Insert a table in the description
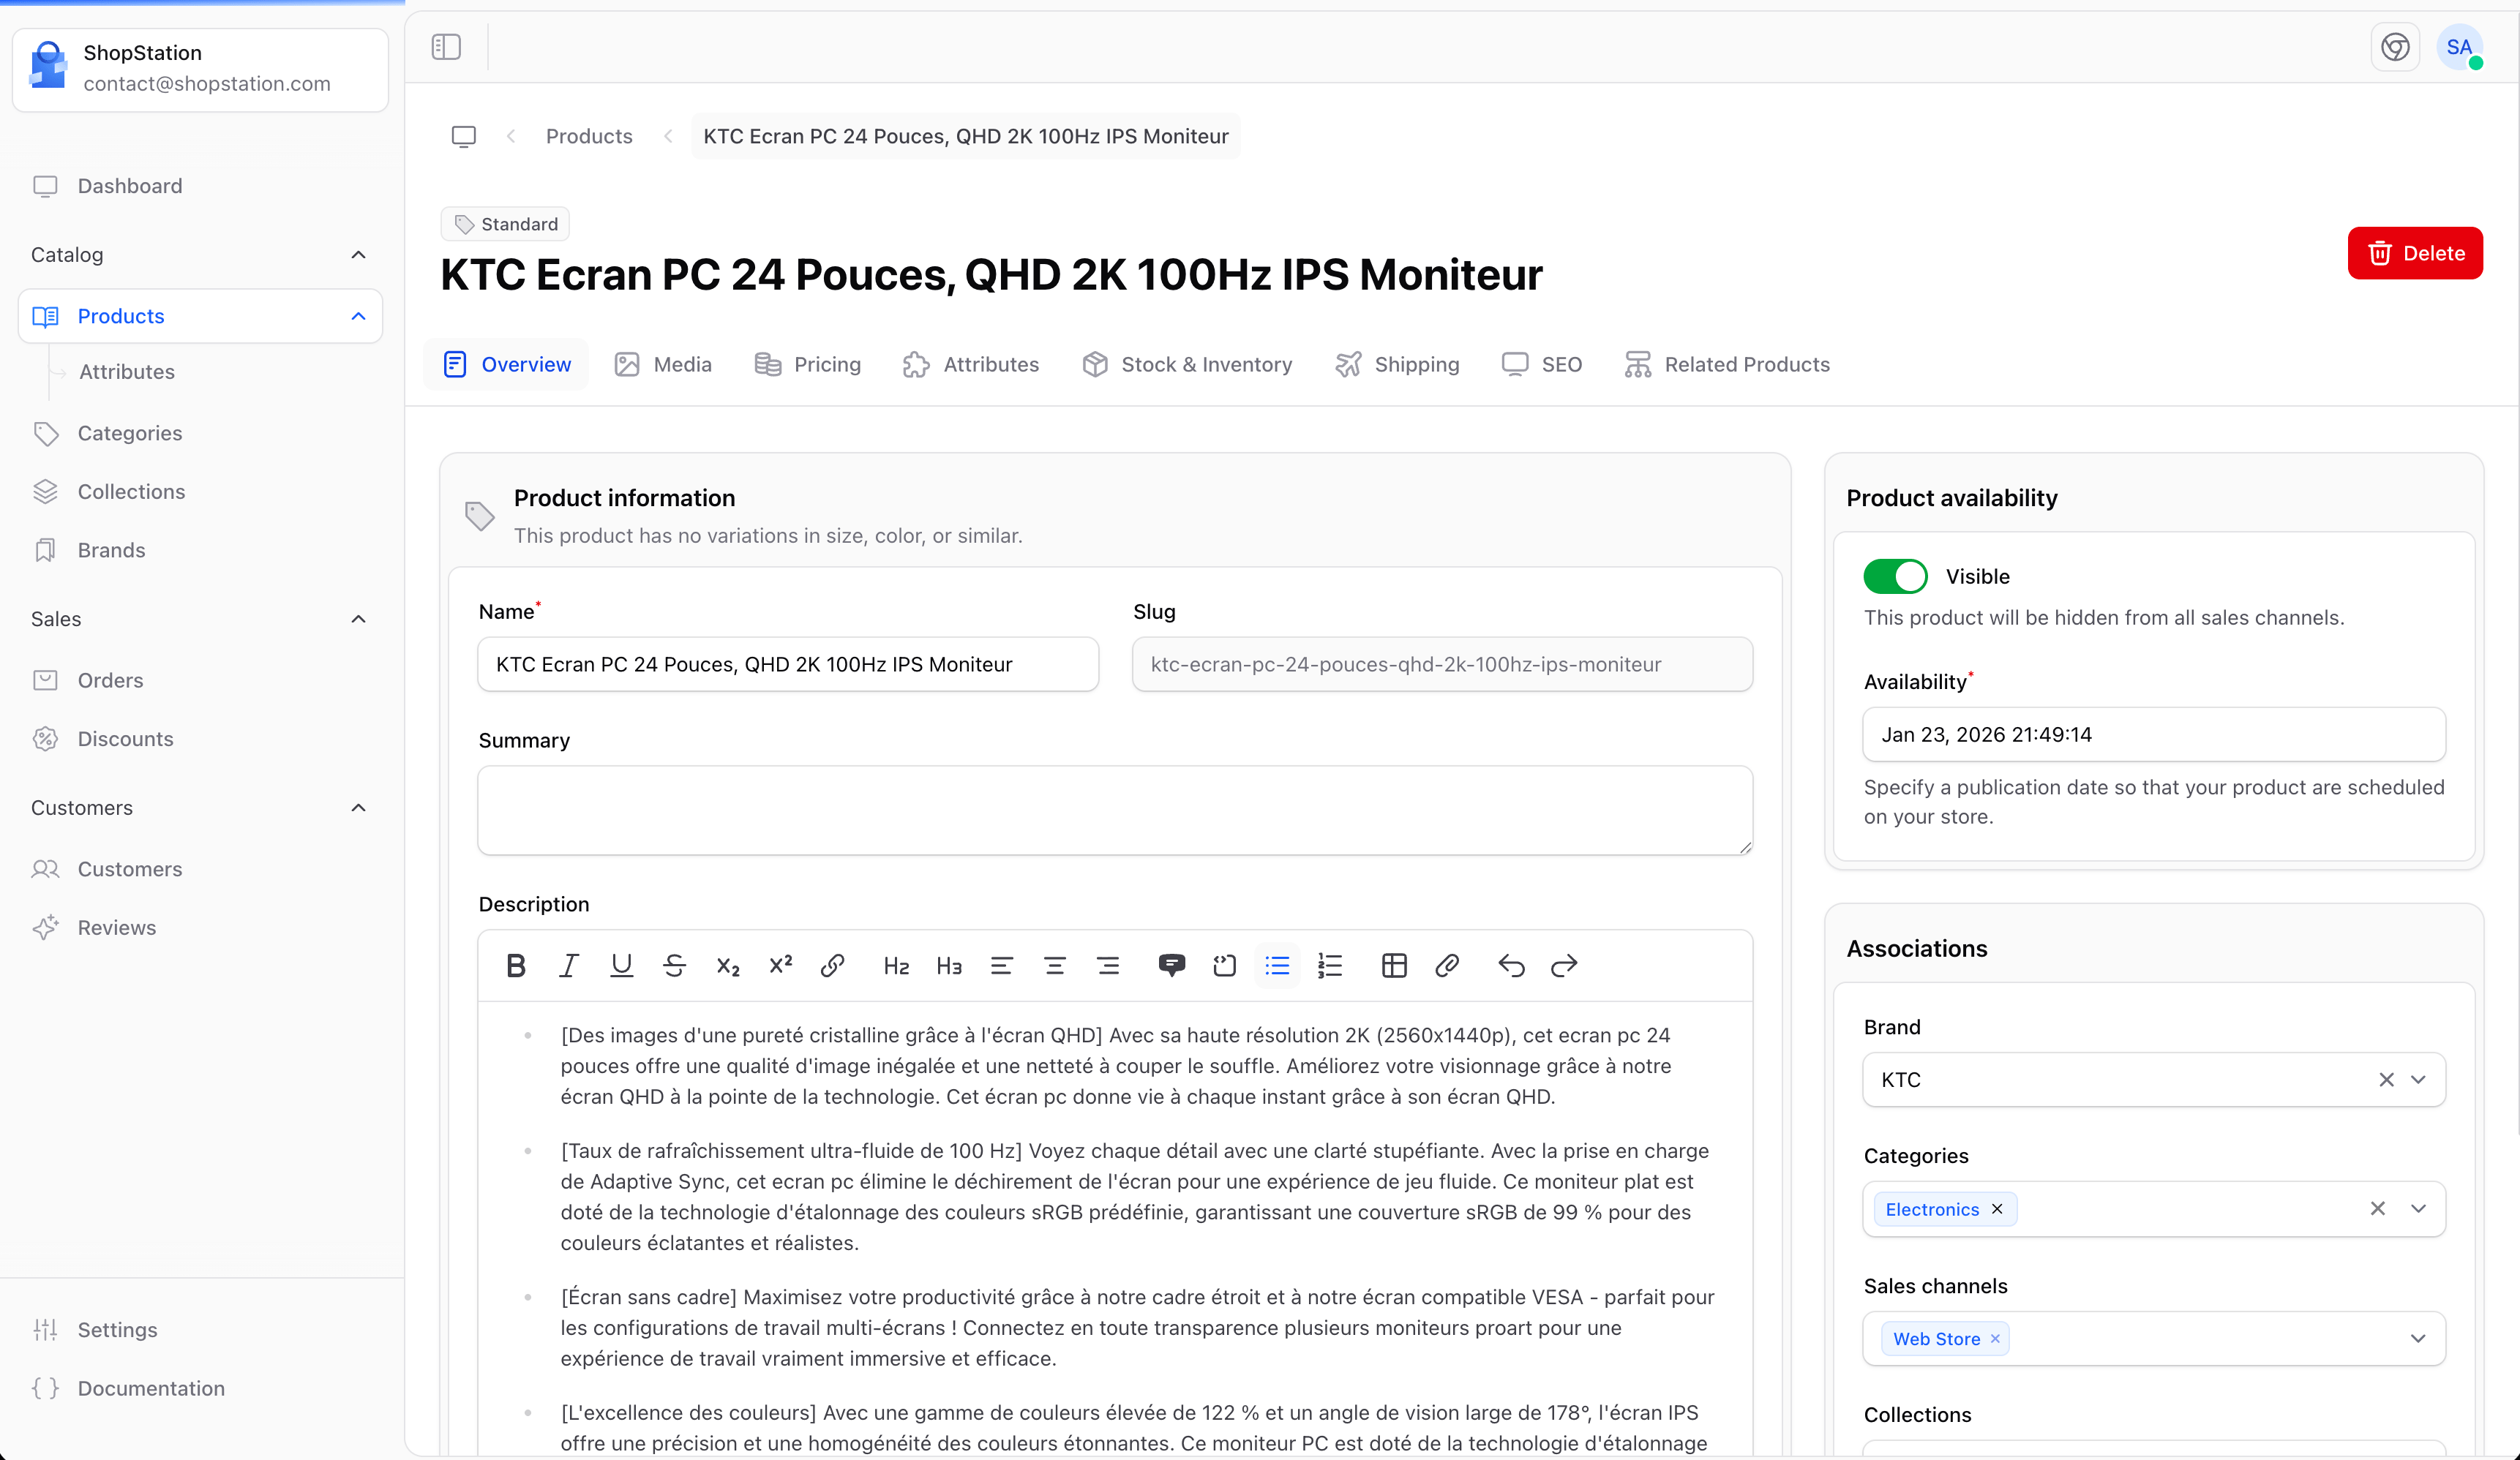Viewport: 2520px width, 1460px height. click(1394, 965)
